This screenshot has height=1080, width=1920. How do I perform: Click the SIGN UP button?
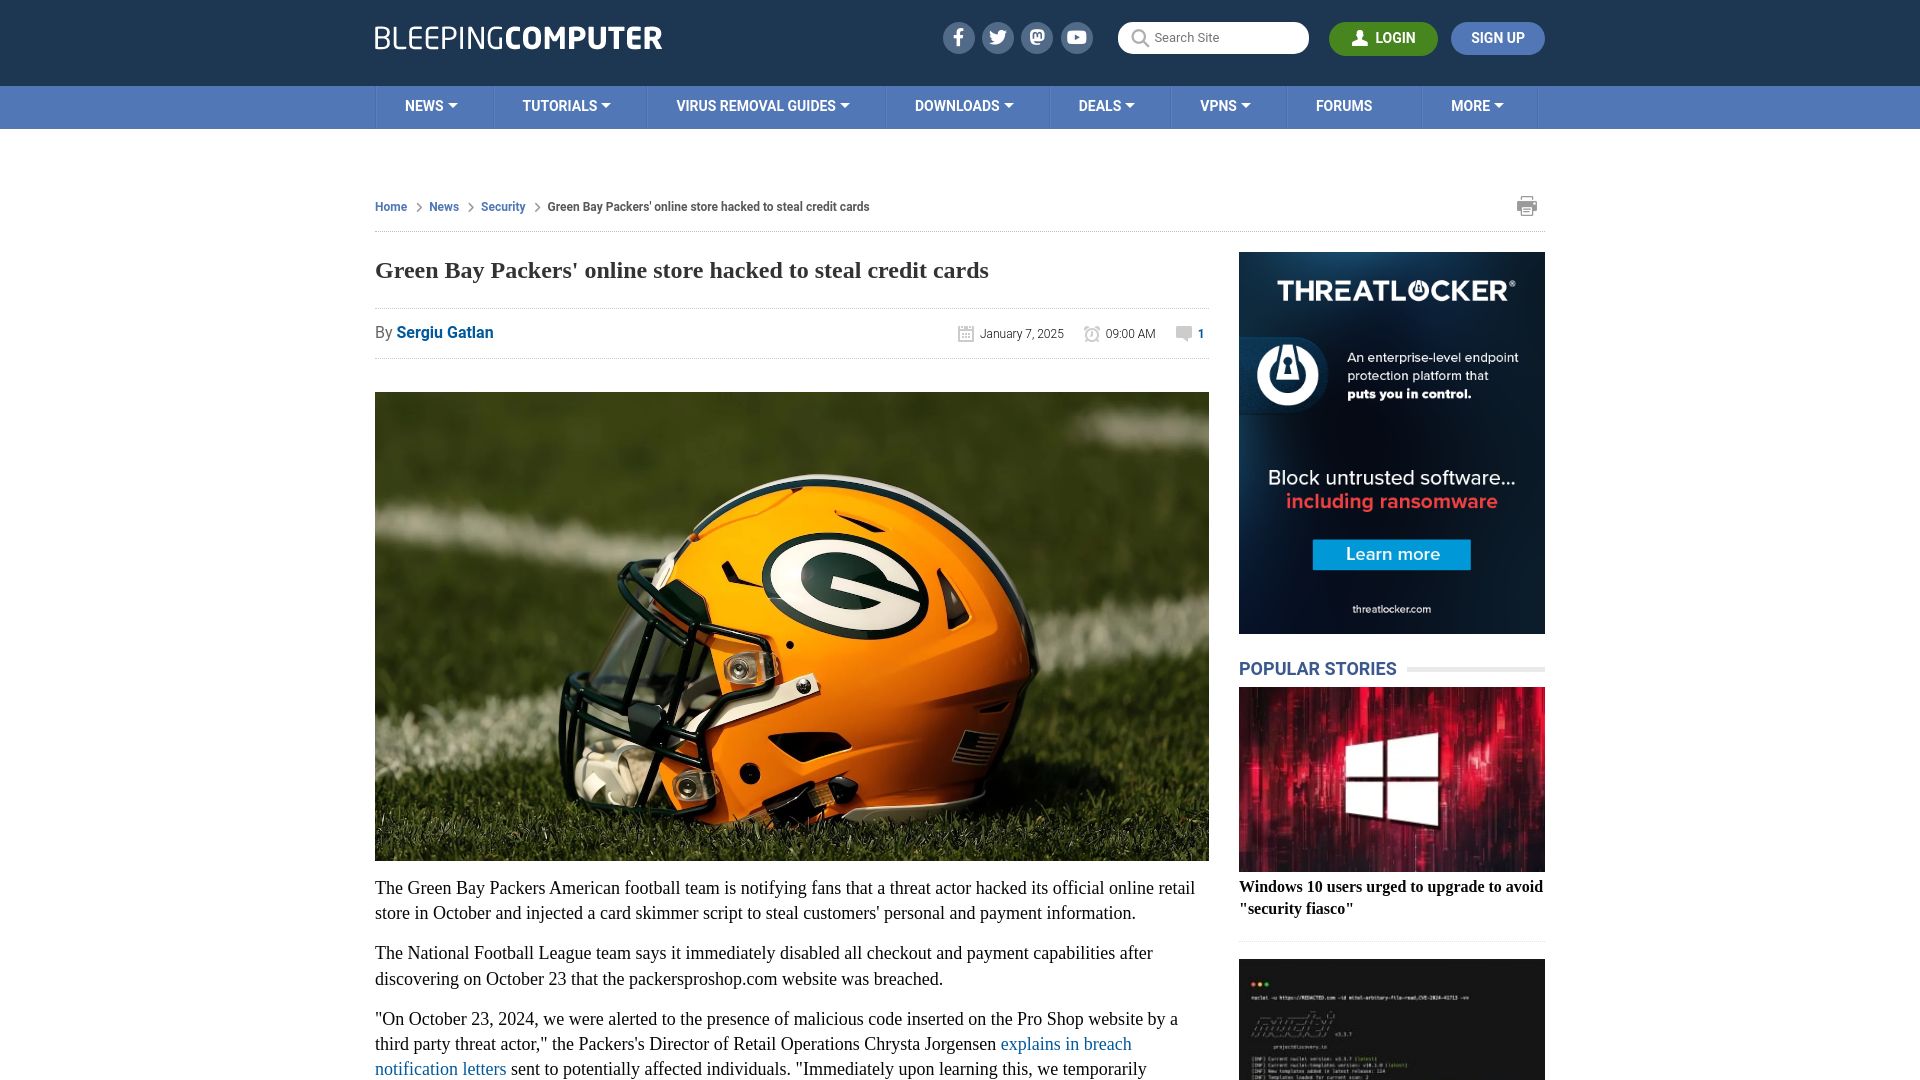(x=1497, y=37)
